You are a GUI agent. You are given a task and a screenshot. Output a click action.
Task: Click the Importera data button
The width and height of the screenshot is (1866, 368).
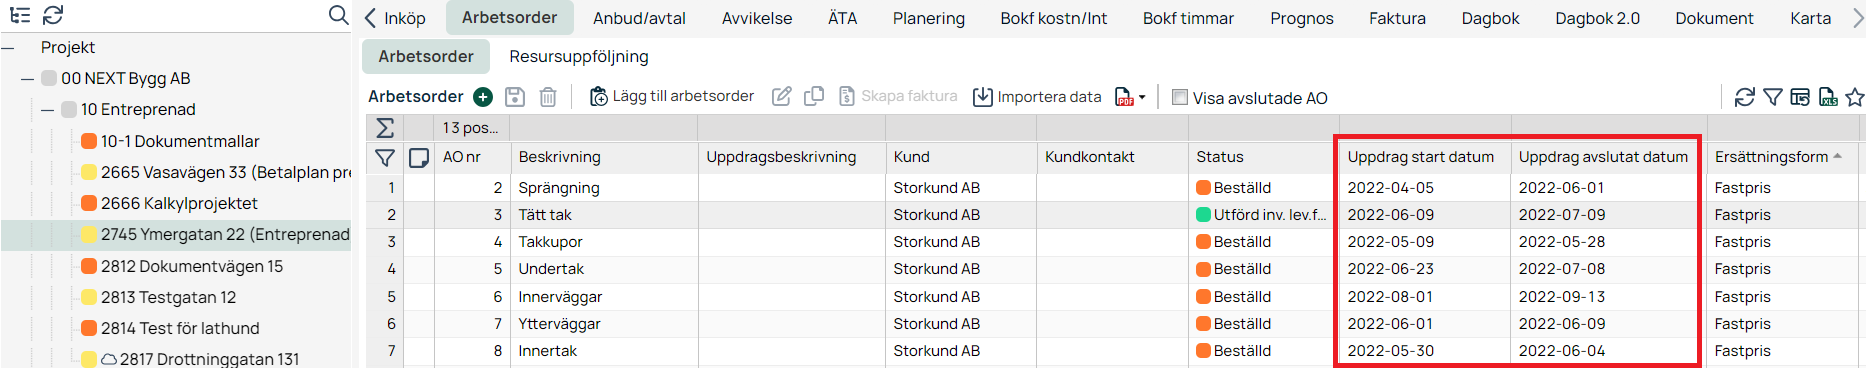[x=1037, y=96]
